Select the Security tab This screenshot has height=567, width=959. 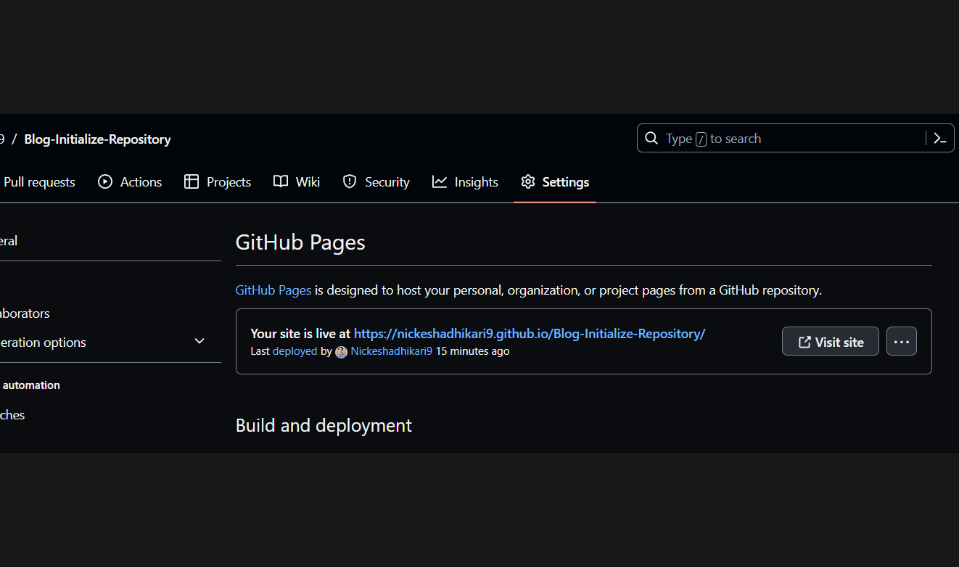(x=376, y=182)
